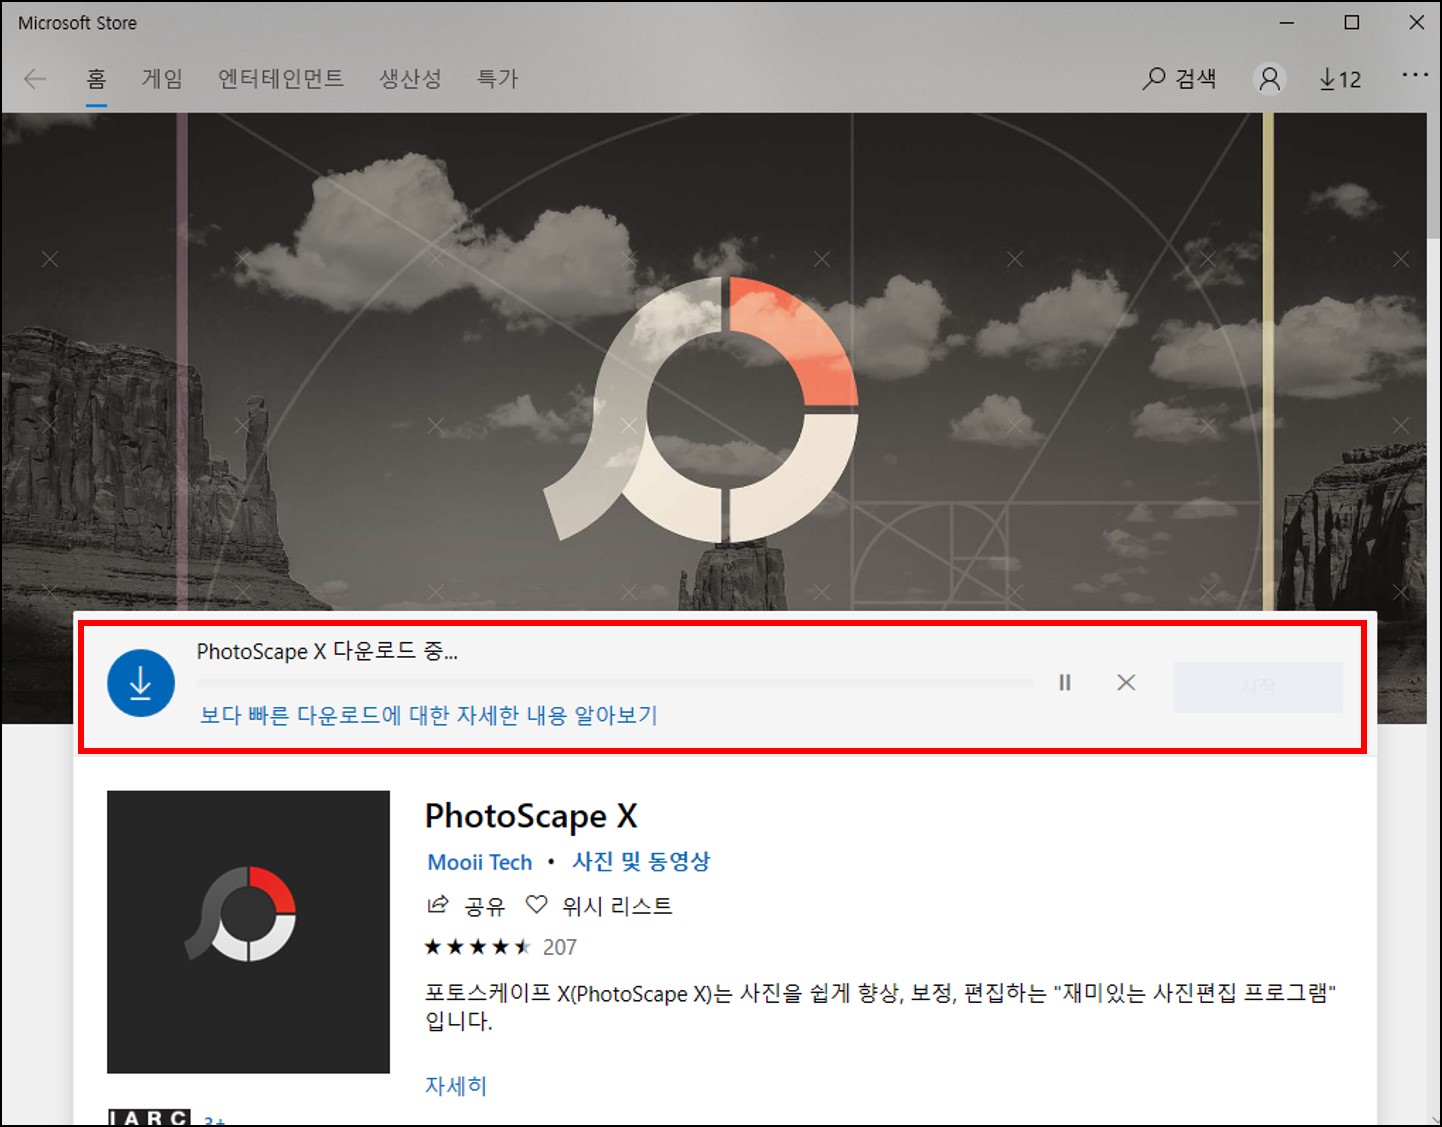This screenshot has height=1127, width=1442.
Task: Open the 엔터테인먼트 tab
Action: [x=281, y=79]
